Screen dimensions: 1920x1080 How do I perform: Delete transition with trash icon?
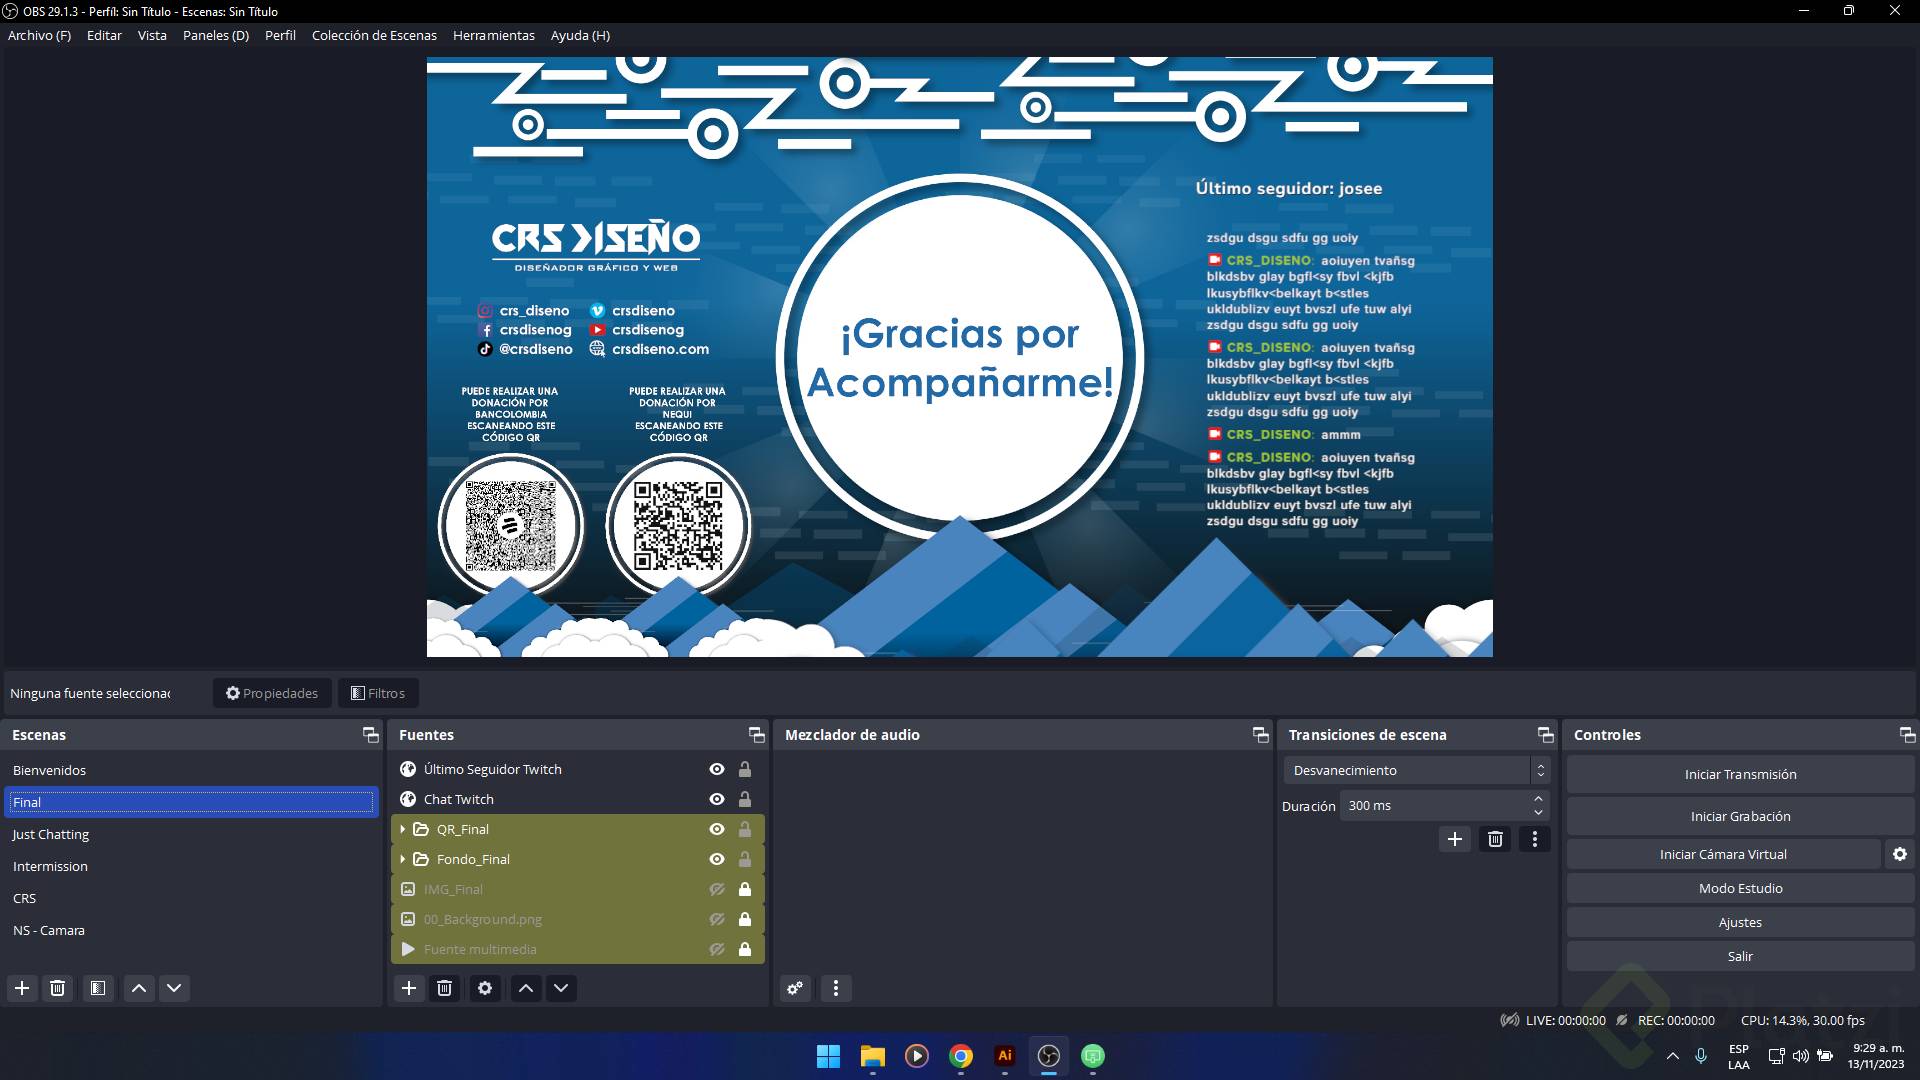[x=1495, y=839]
